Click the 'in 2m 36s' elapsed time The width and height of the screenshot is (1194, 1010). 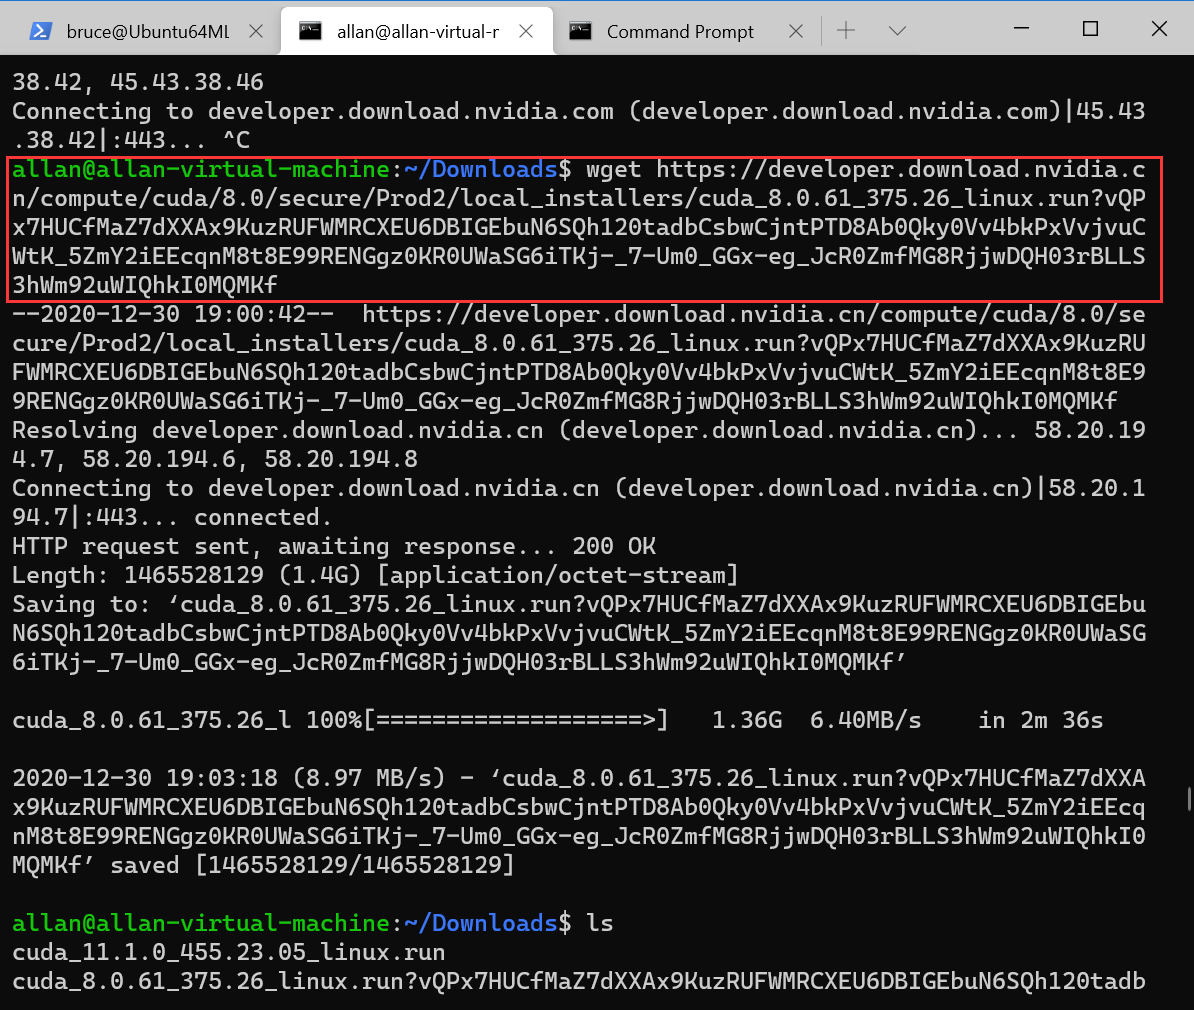(x=1040, y=720)
